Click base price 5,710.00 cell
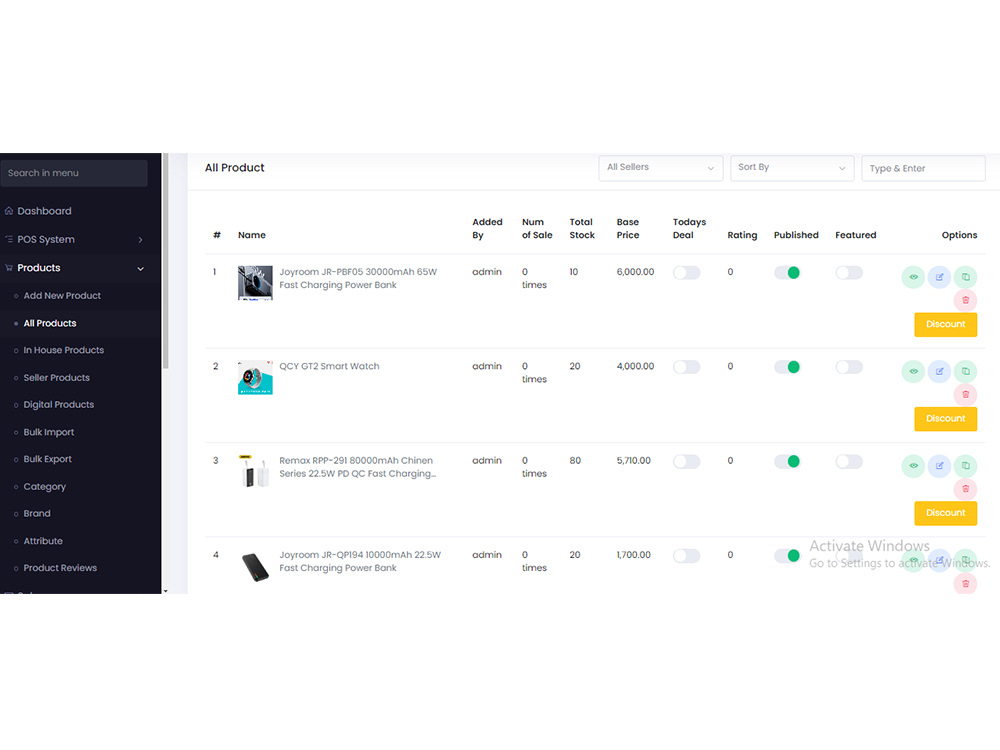1000x750 pixels. (633, 460)
